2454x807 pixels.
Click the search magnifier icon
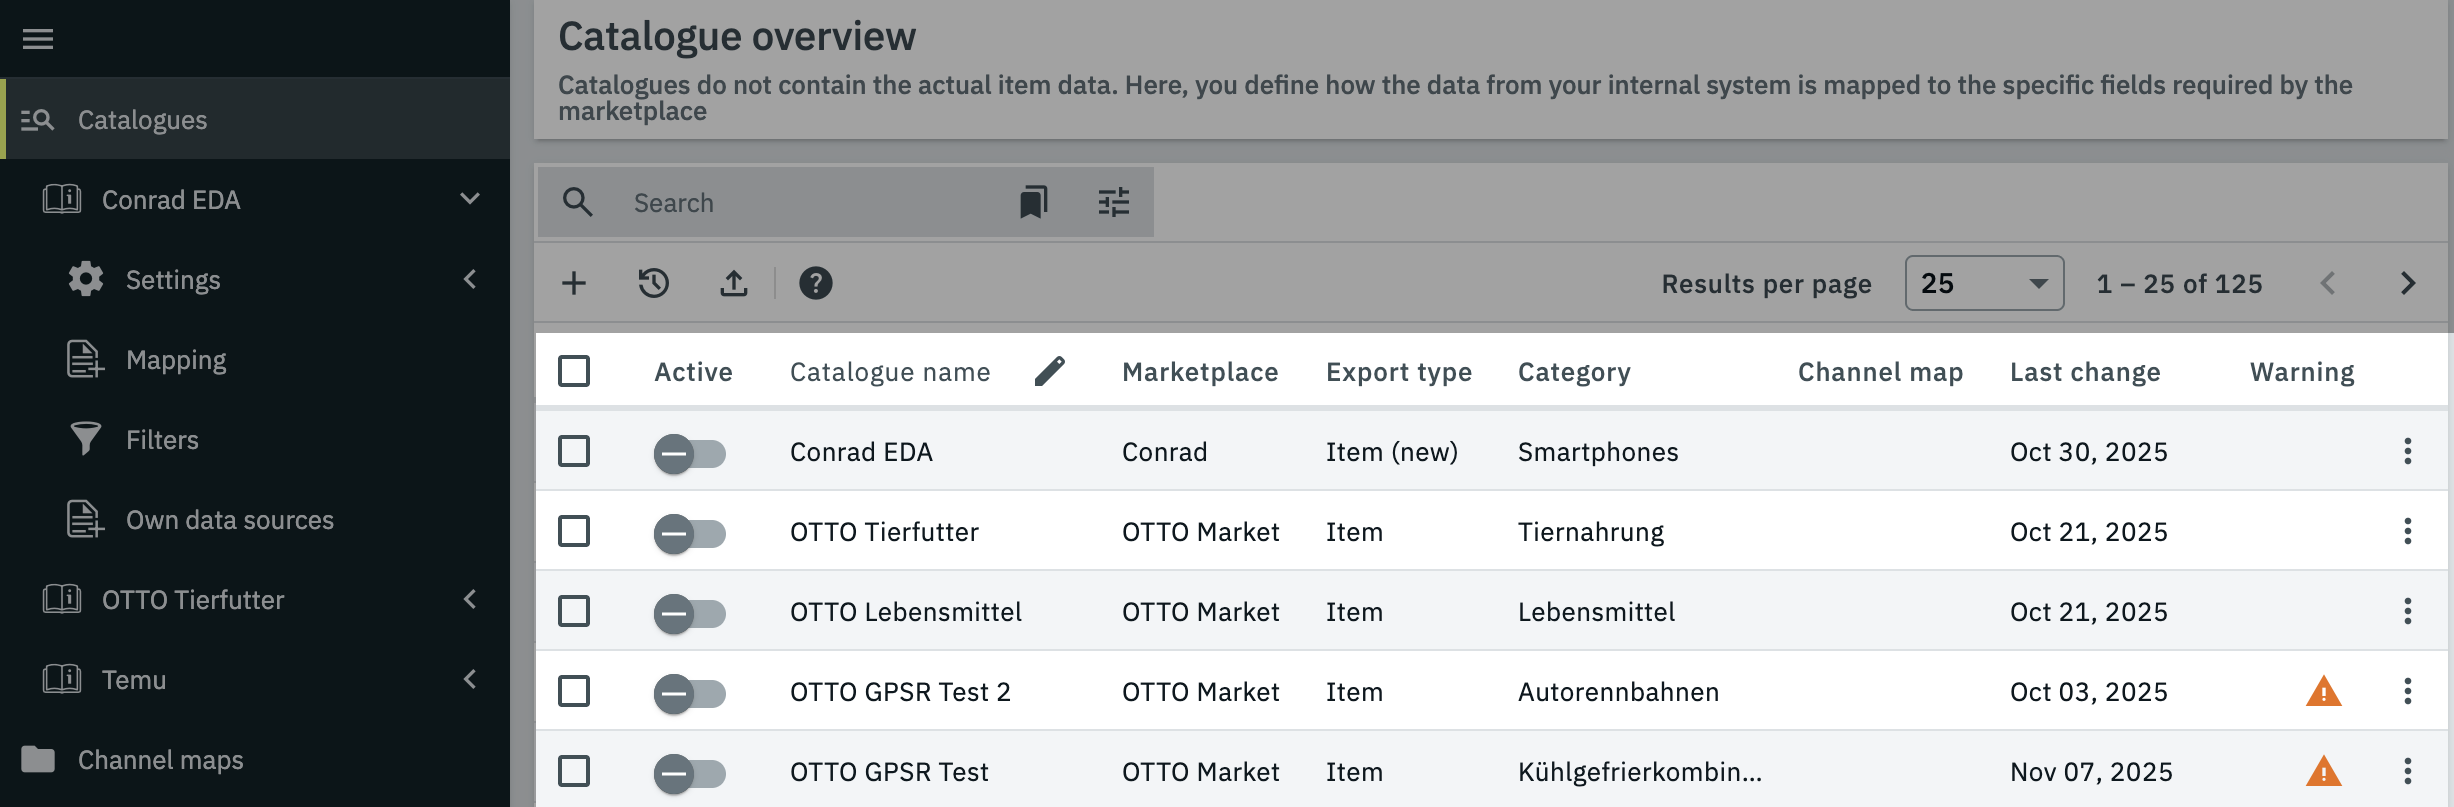[x=577, y=202]
